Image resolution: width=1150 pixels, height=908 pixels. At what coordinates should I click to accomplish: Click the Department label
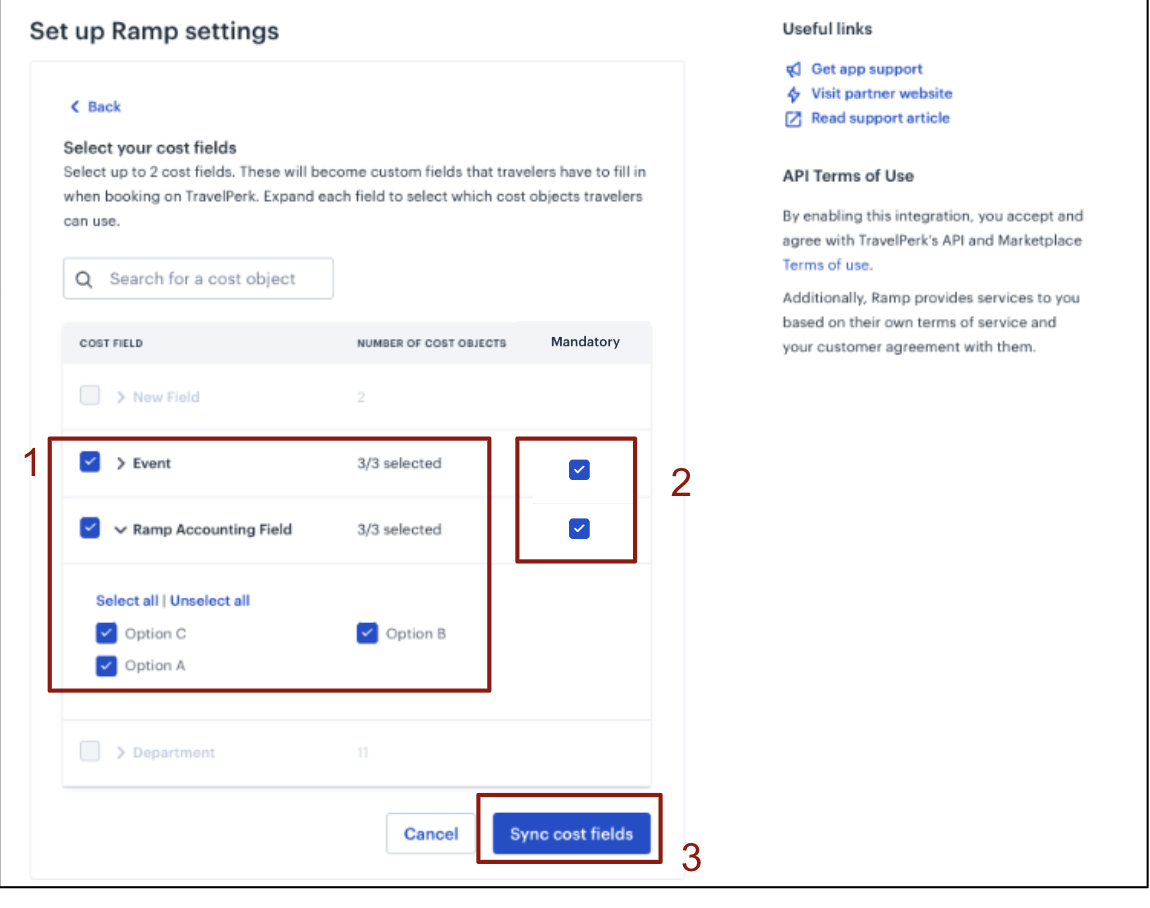174,753
